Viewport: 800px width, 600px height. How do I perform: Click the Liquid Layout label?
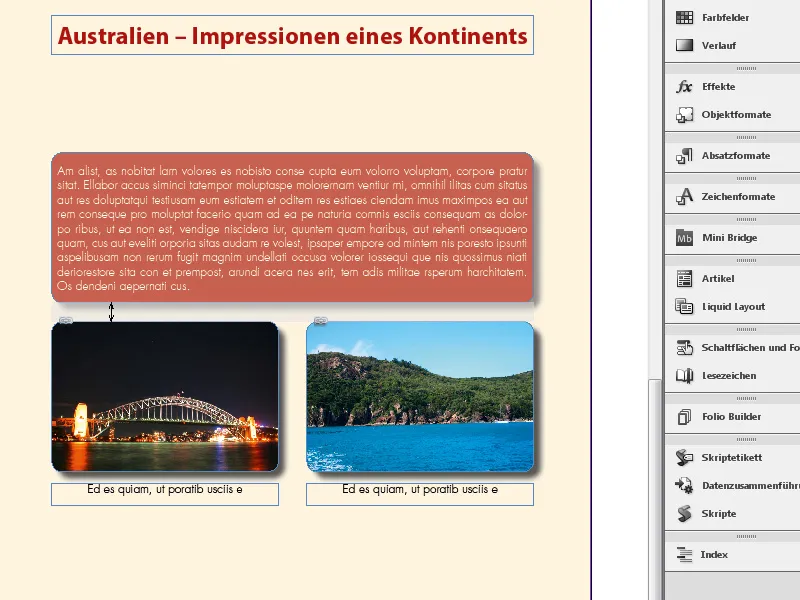click(733, 307)
